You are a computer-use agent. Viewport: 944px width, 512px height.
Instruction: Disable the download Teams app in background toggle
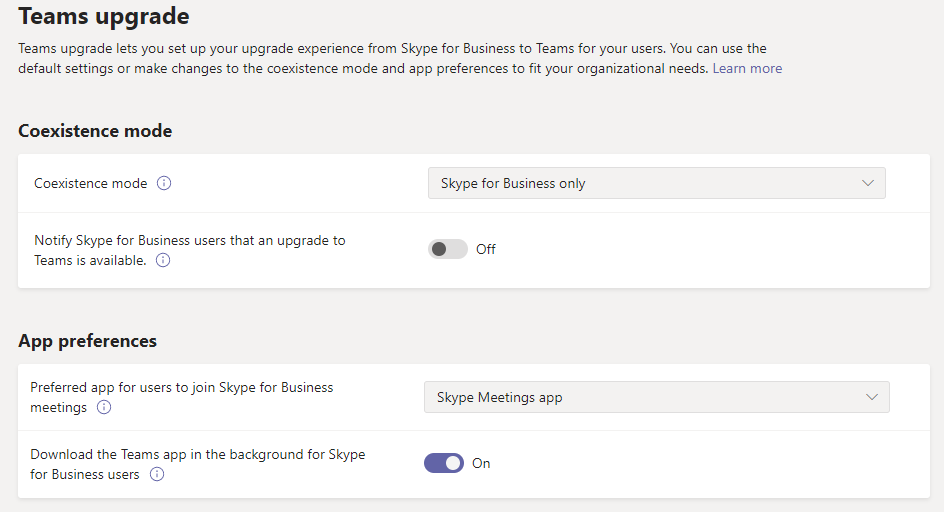pyautogui.click(x=444, y=463)
